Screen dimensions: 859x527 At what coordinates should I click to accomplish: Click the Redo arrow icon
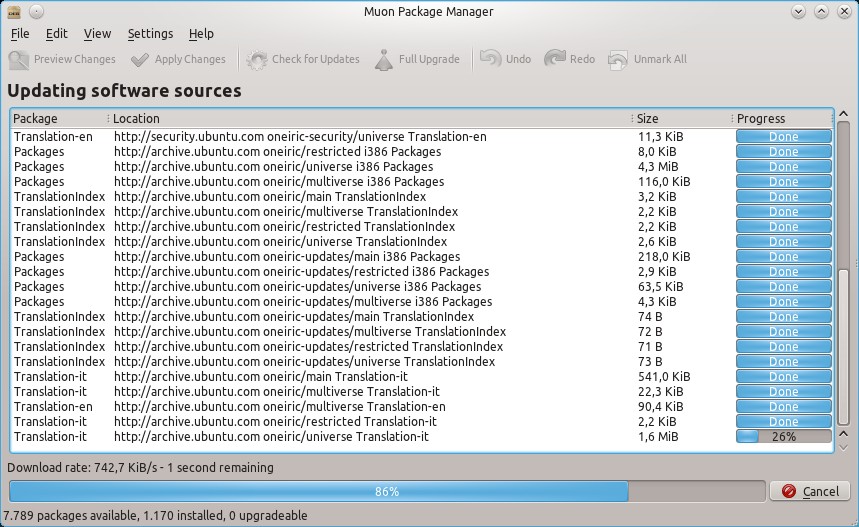click(x=555, y=59)
